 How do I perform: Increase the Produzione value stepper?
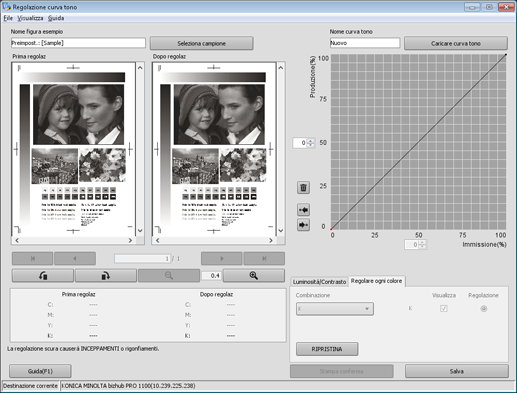(311, 141)
